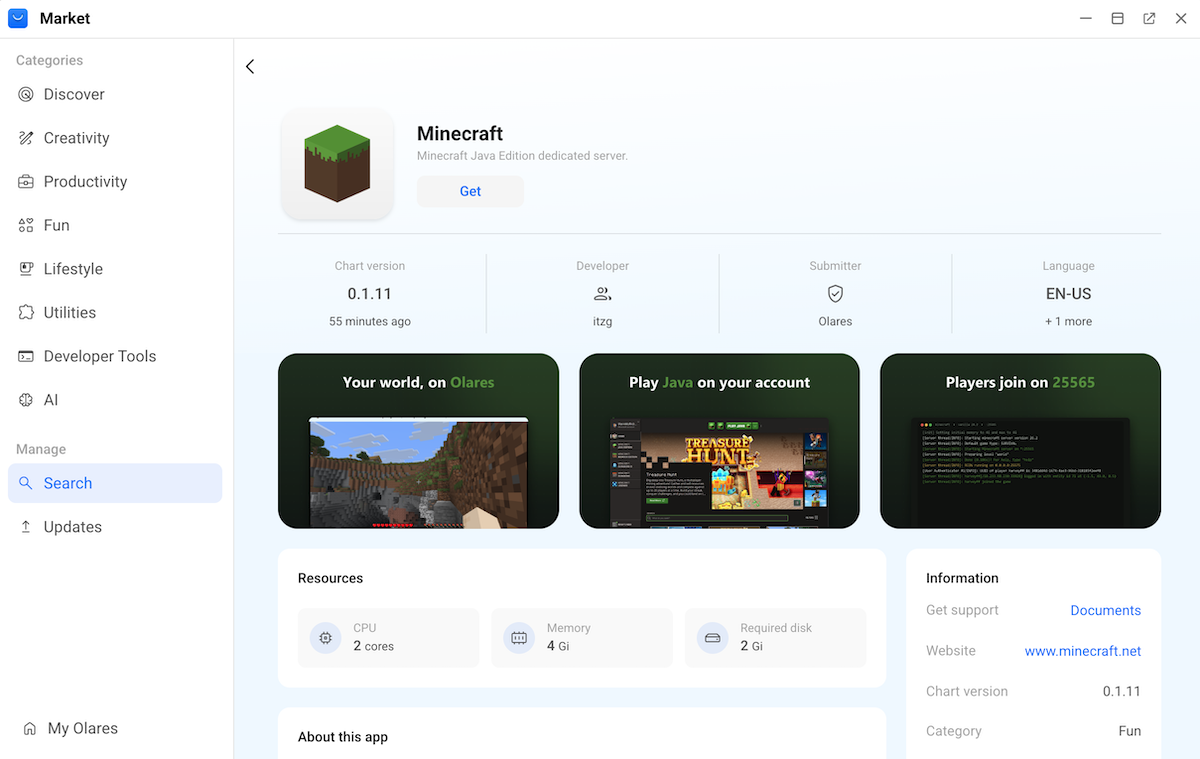Click the Minecraft app title
Viewport: 1200px width, 759px height.
(x=460, y=134)
